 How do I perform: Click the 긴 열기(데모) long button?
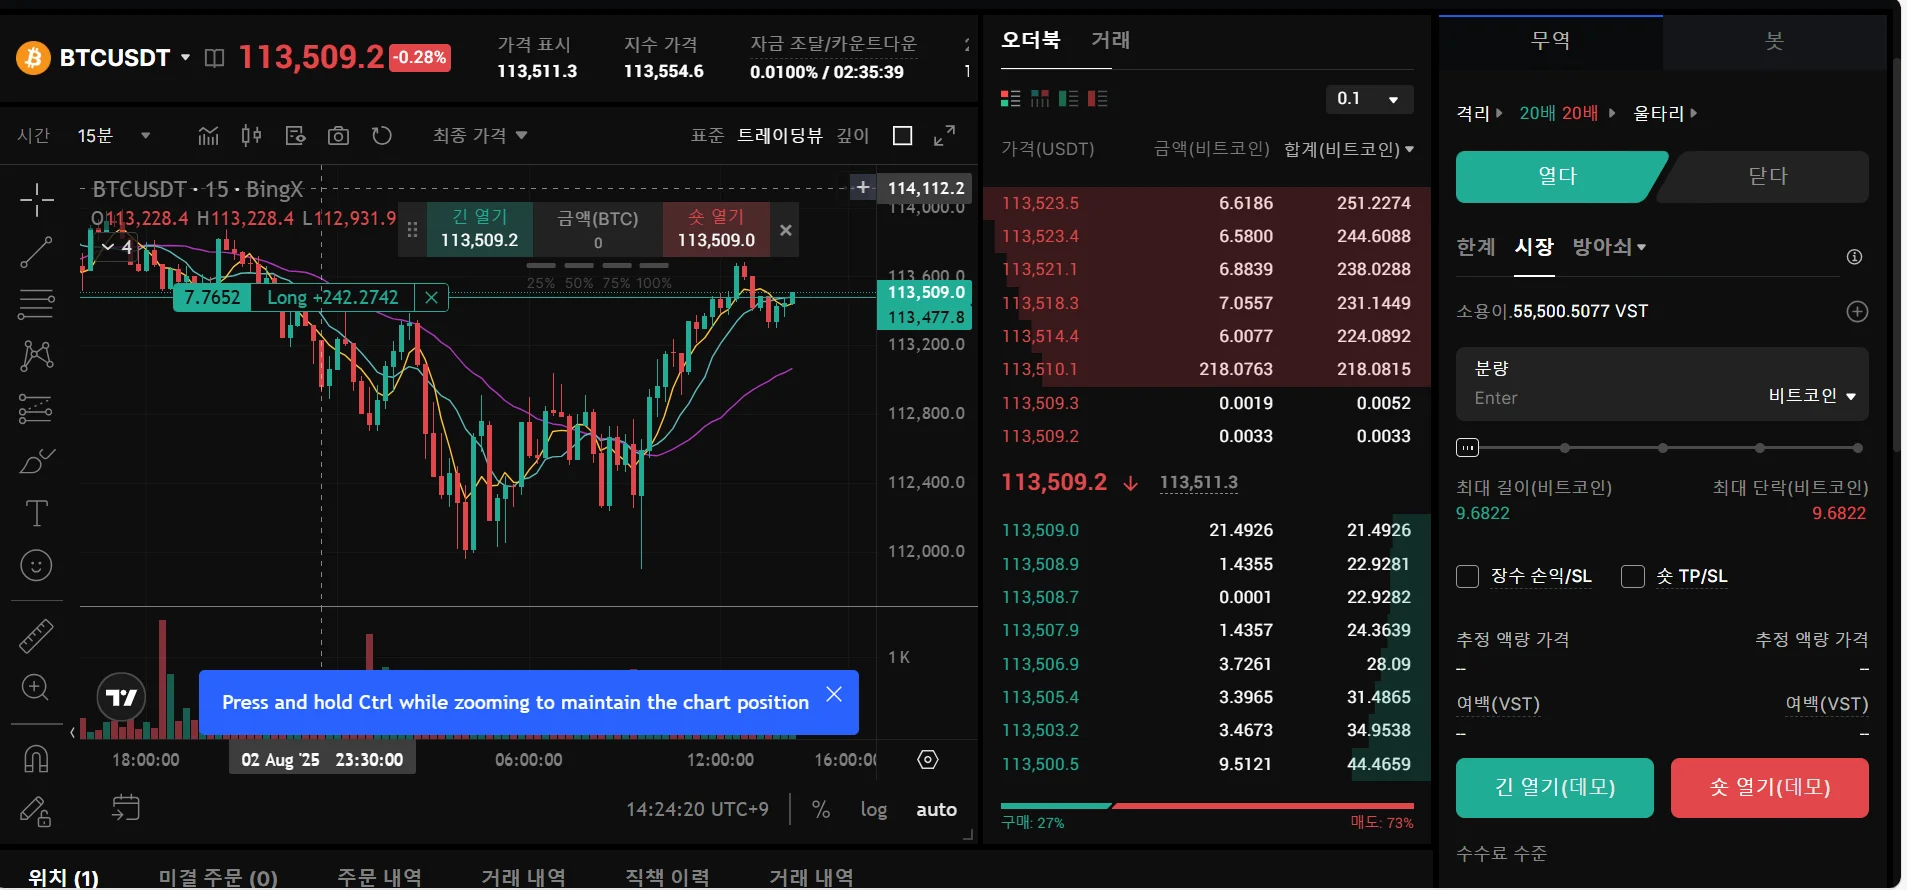coord(1555,788)
